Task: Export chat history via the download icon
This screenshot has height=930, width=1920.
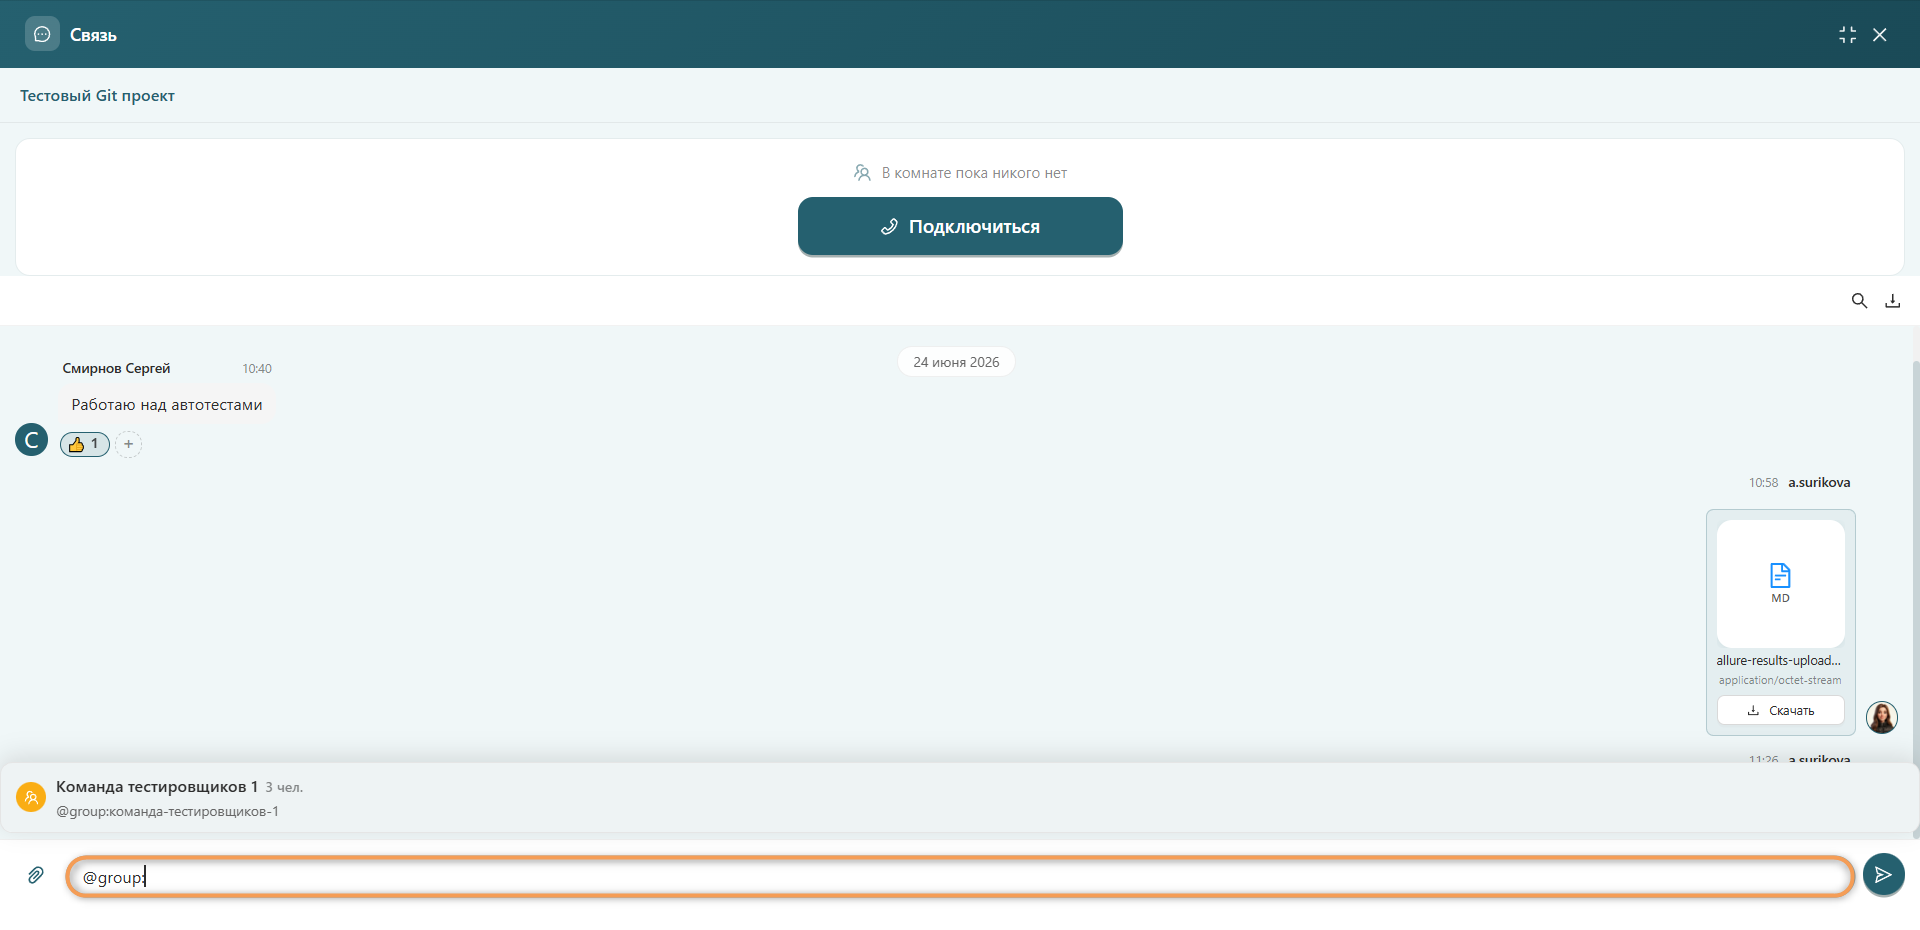Action: point(1892,301)
